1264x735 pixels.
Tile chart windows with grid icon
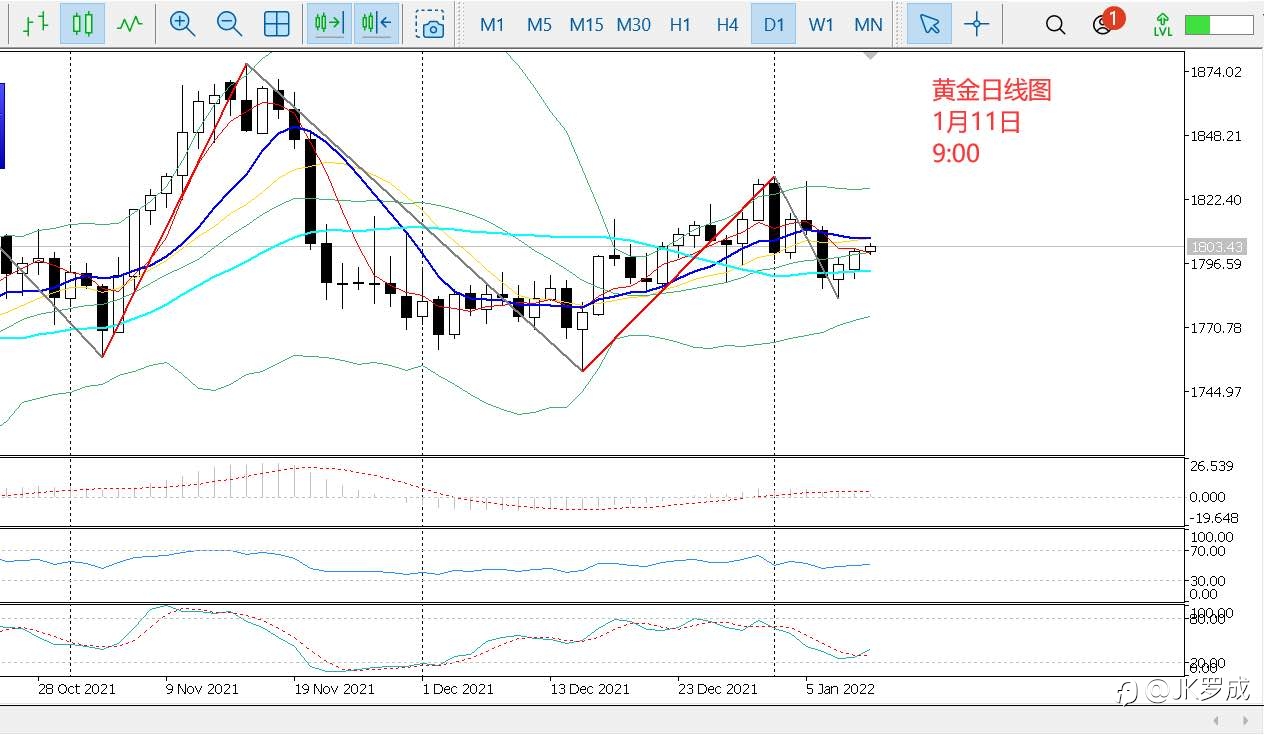(277, 24)
